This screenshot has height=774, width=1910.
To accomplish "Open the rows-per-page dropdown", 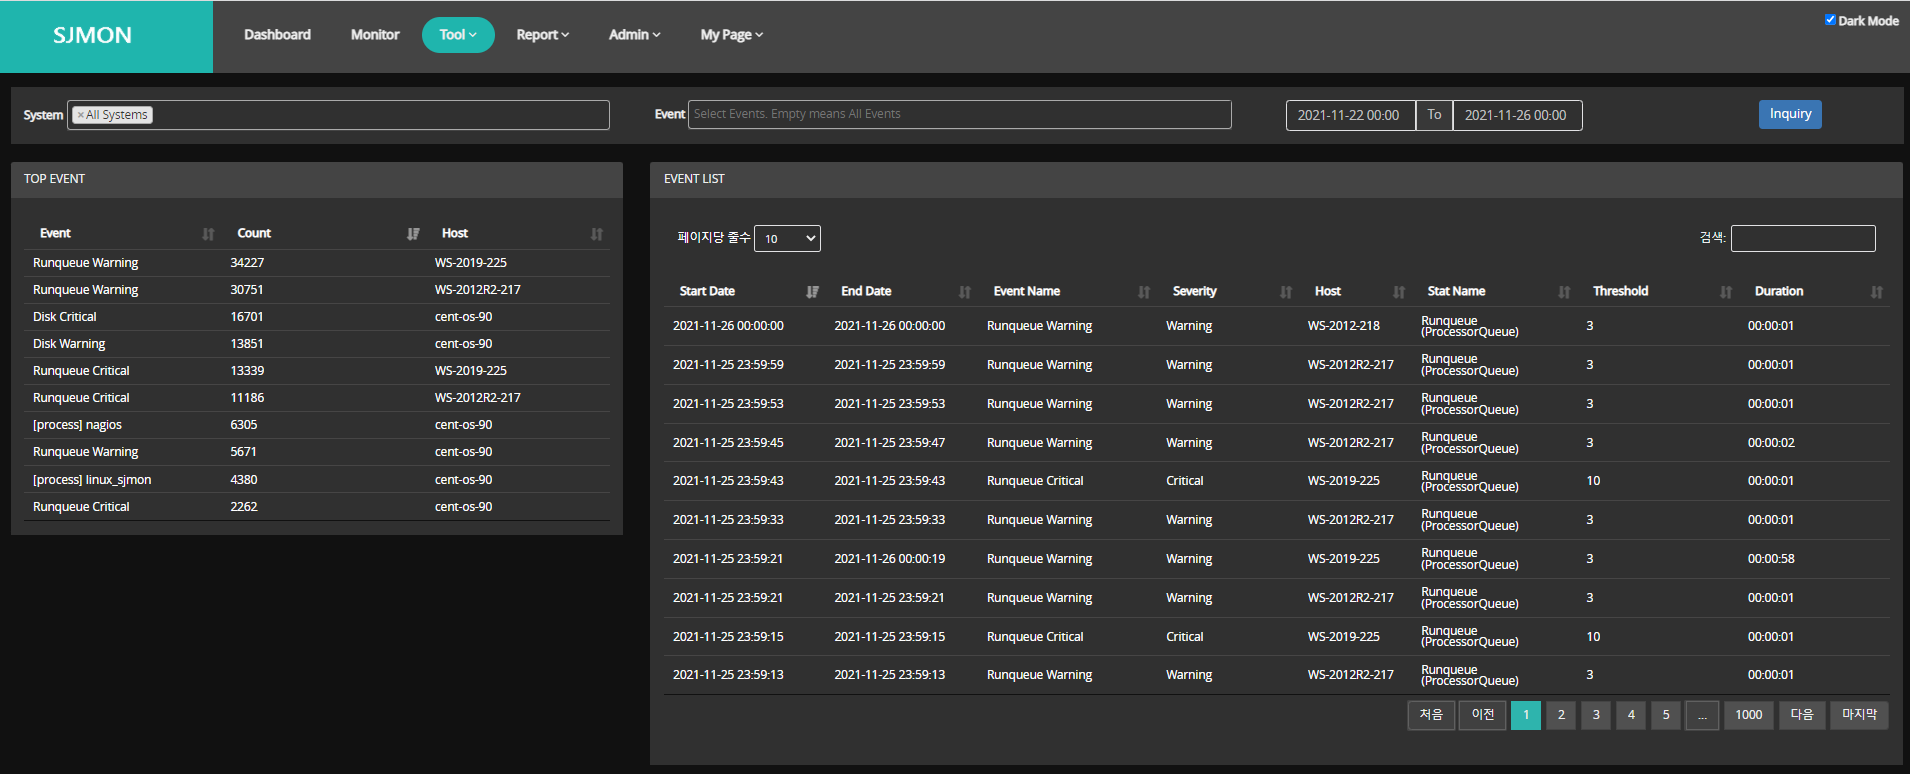I will tap(787, 238).
